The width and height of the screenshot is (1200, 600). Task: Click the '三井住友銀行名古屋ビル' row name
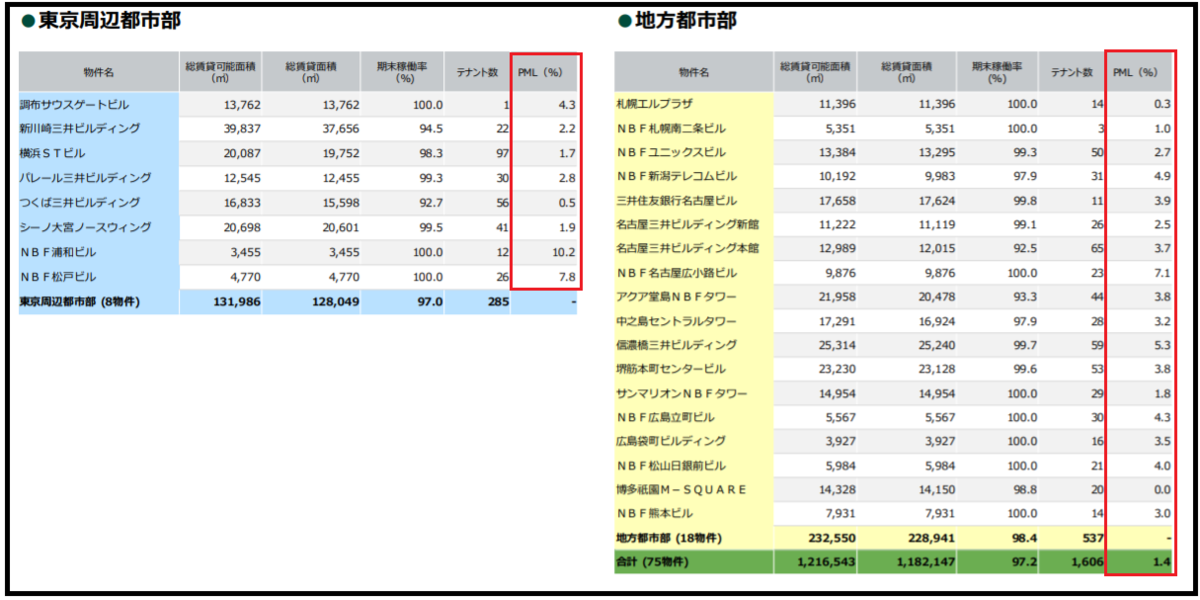677,200
